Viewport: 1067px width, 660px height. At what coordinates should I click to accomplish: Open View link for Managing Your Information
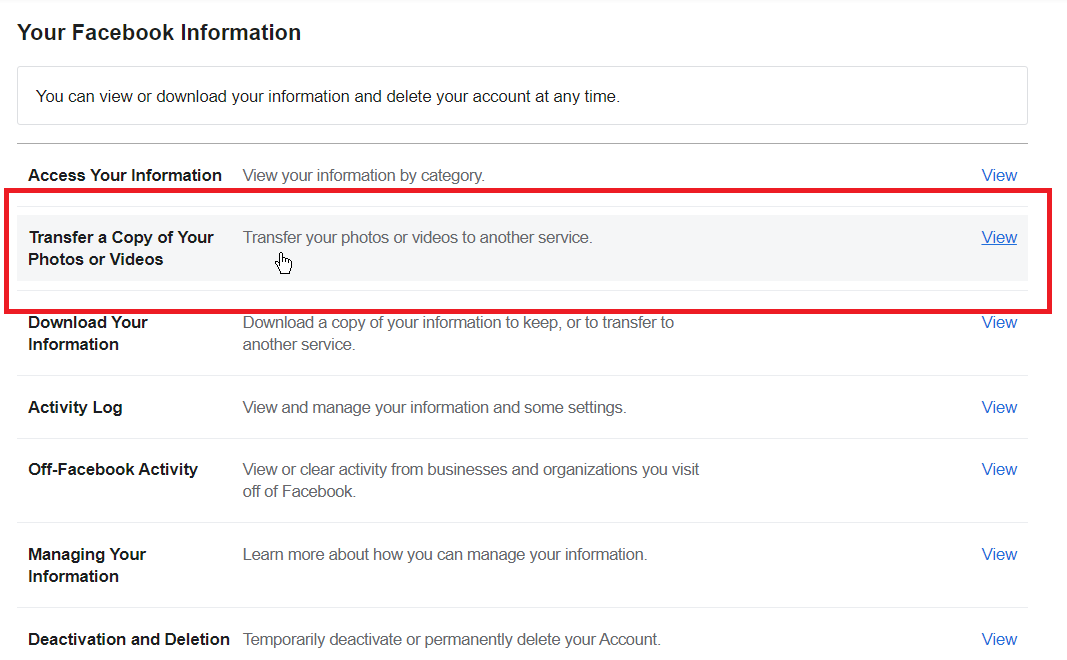click(998, 555)
